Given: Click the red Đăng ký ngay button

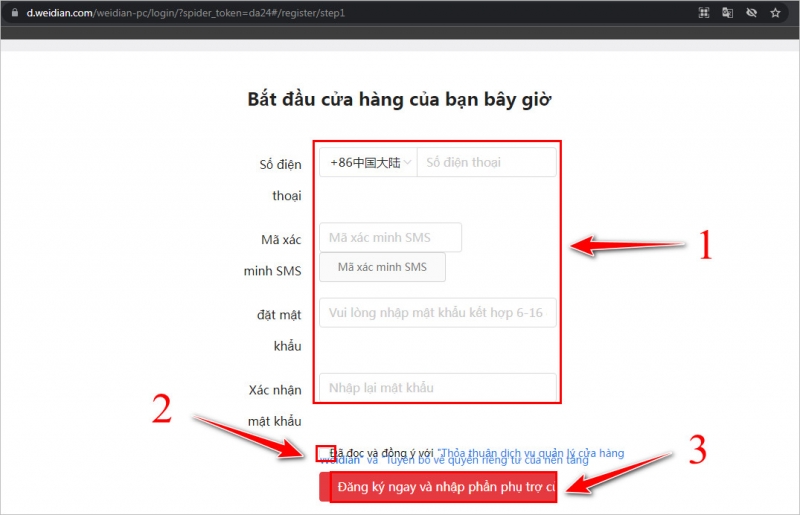Looking at the screenshot, I should 438,486.
